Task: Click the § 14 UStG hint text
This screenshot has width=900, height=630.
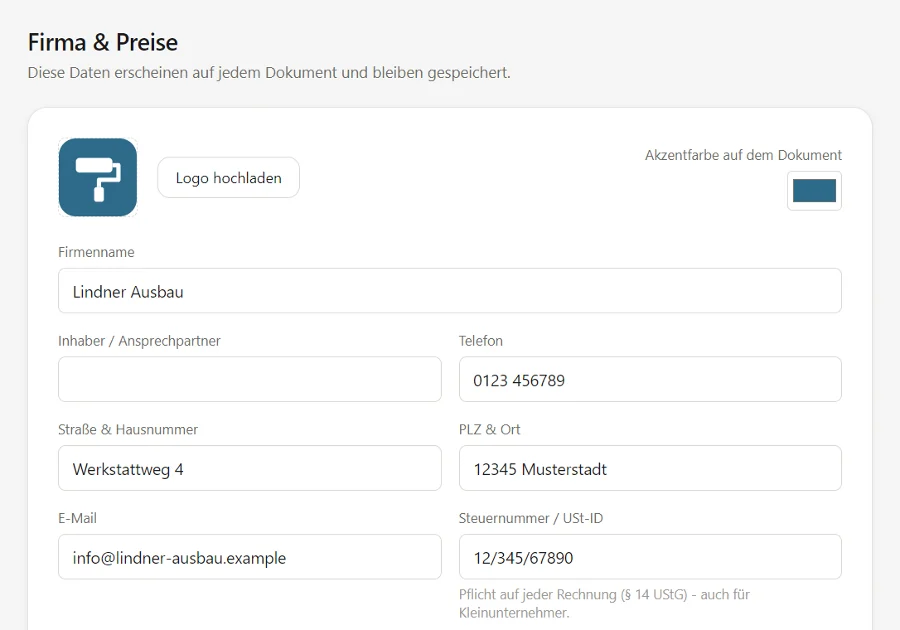Action: point(654,594)
